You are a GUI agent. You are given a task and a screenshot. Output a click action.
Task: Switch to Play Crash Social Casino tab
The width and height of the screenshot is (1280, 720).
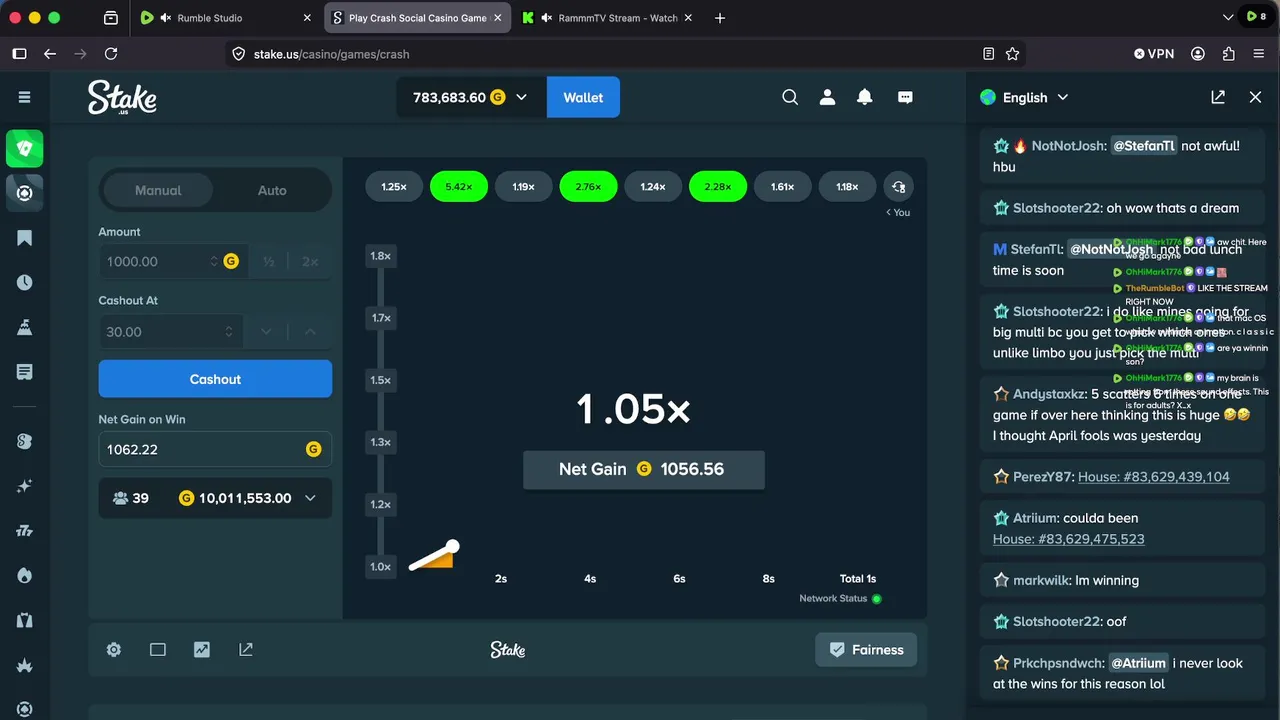tap(416, 18)
